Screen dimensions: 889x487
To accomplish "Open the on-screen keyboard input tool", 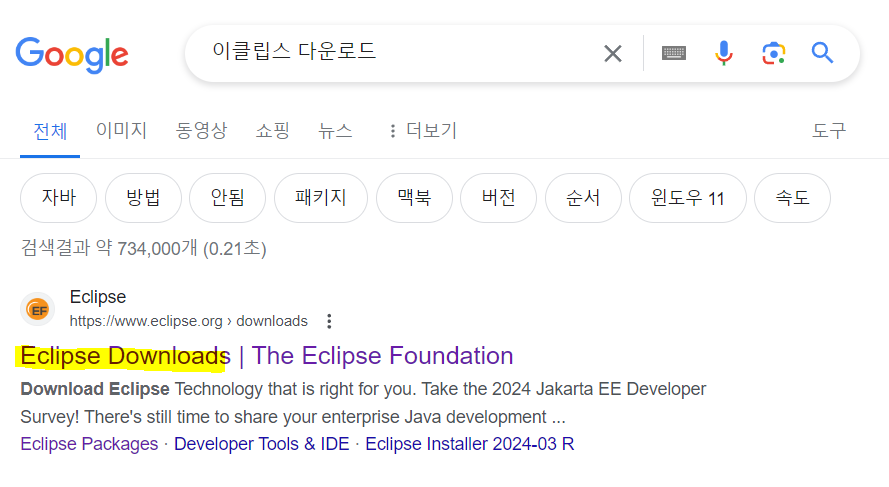I will click(674, 53).
